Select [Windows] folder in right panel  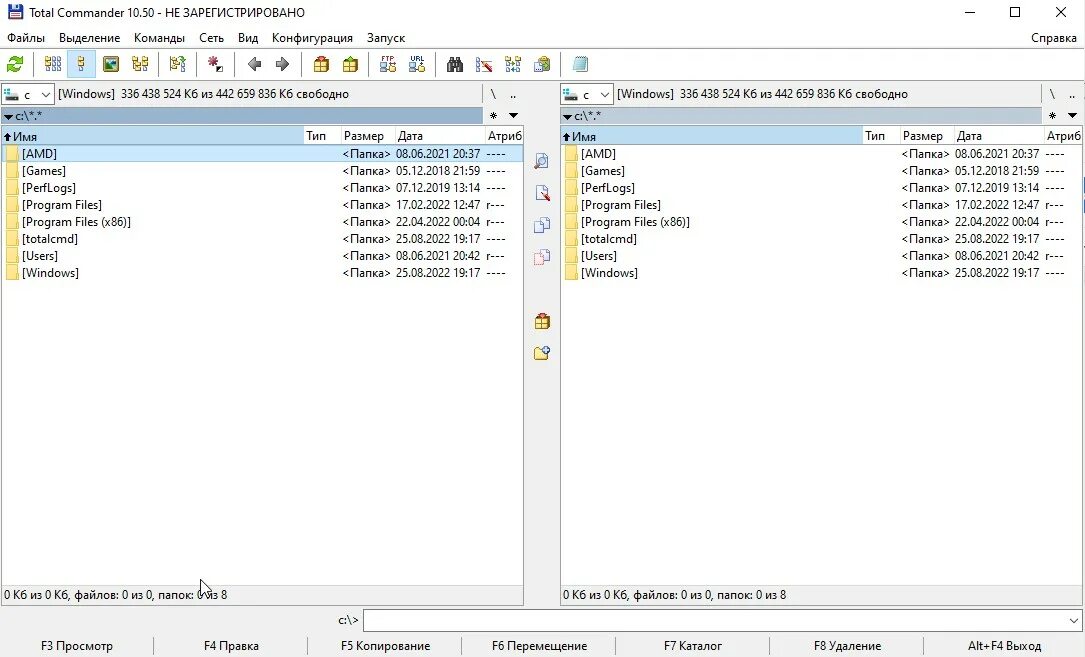click(821, 273)
